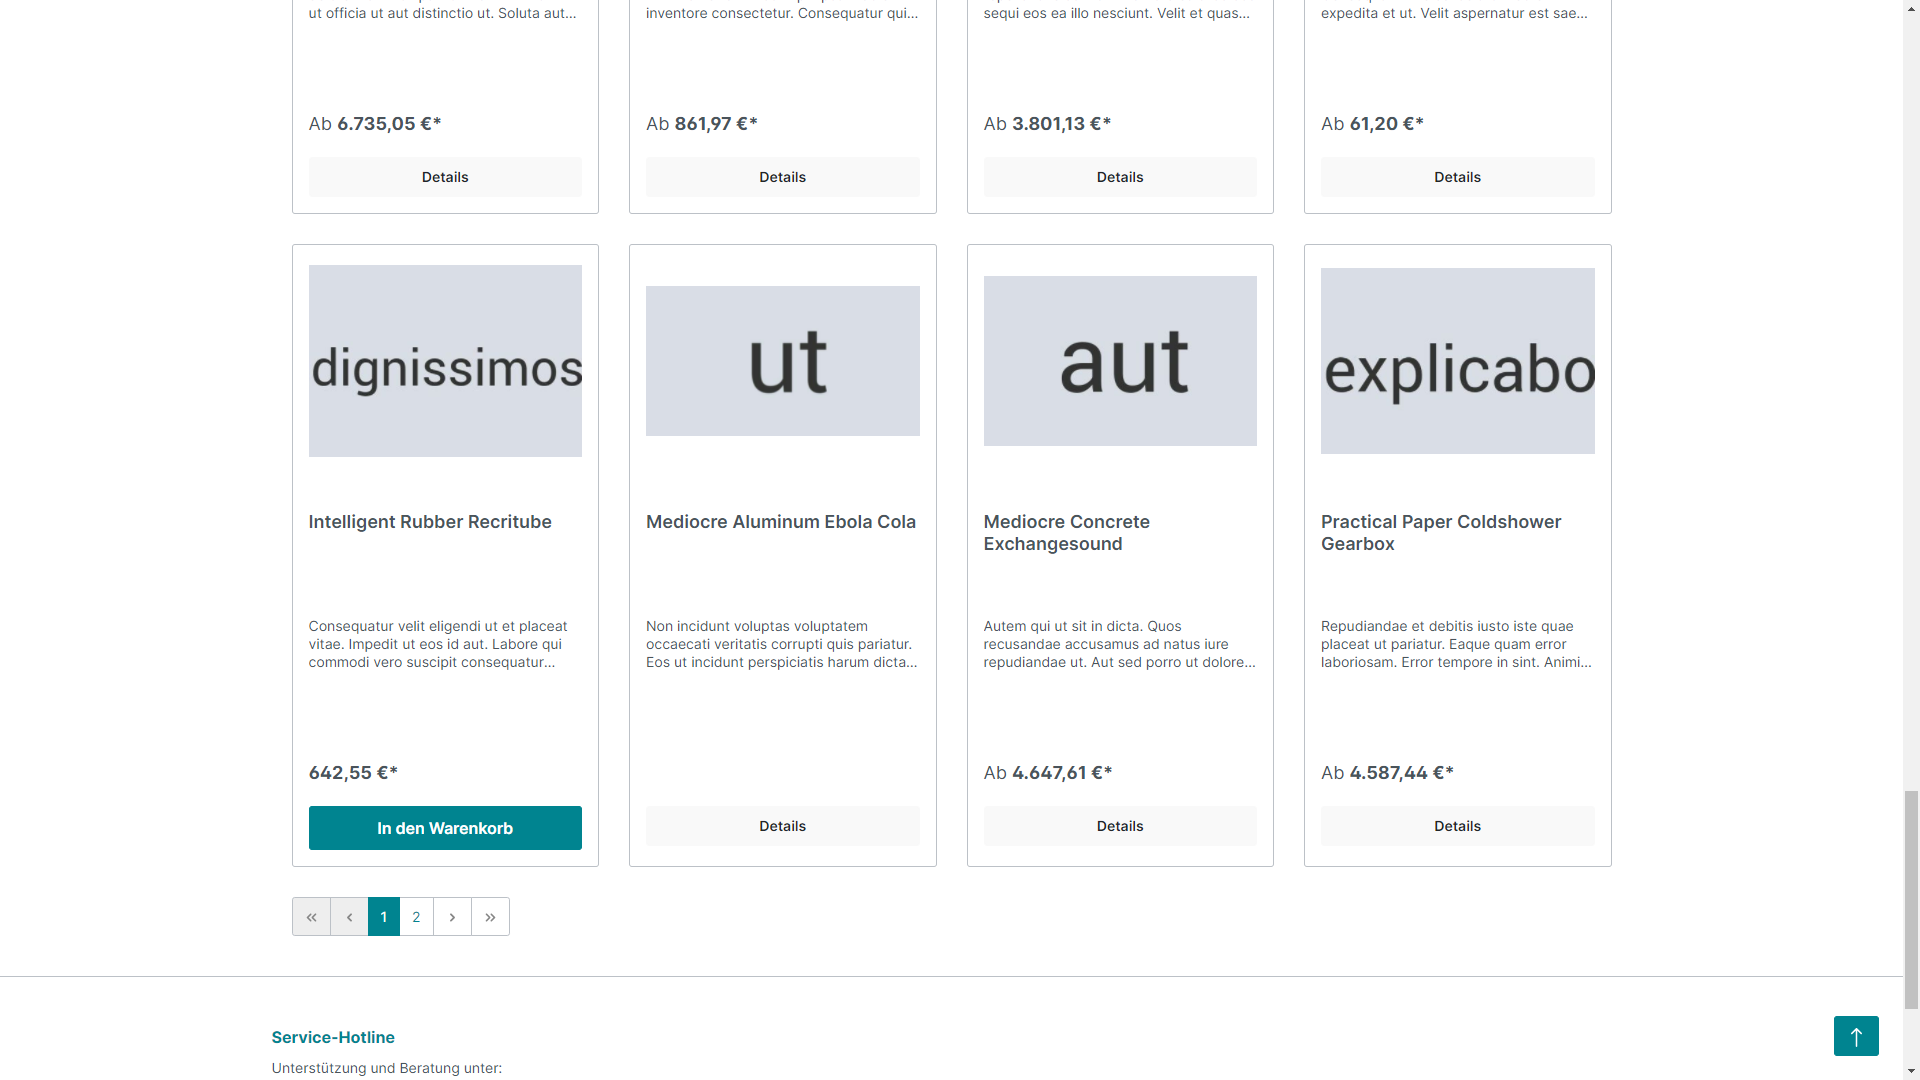Open Details for product priced 3.801,13 €
This screenshot has width=1920, height=1080.
click(x=1120, y=177)
